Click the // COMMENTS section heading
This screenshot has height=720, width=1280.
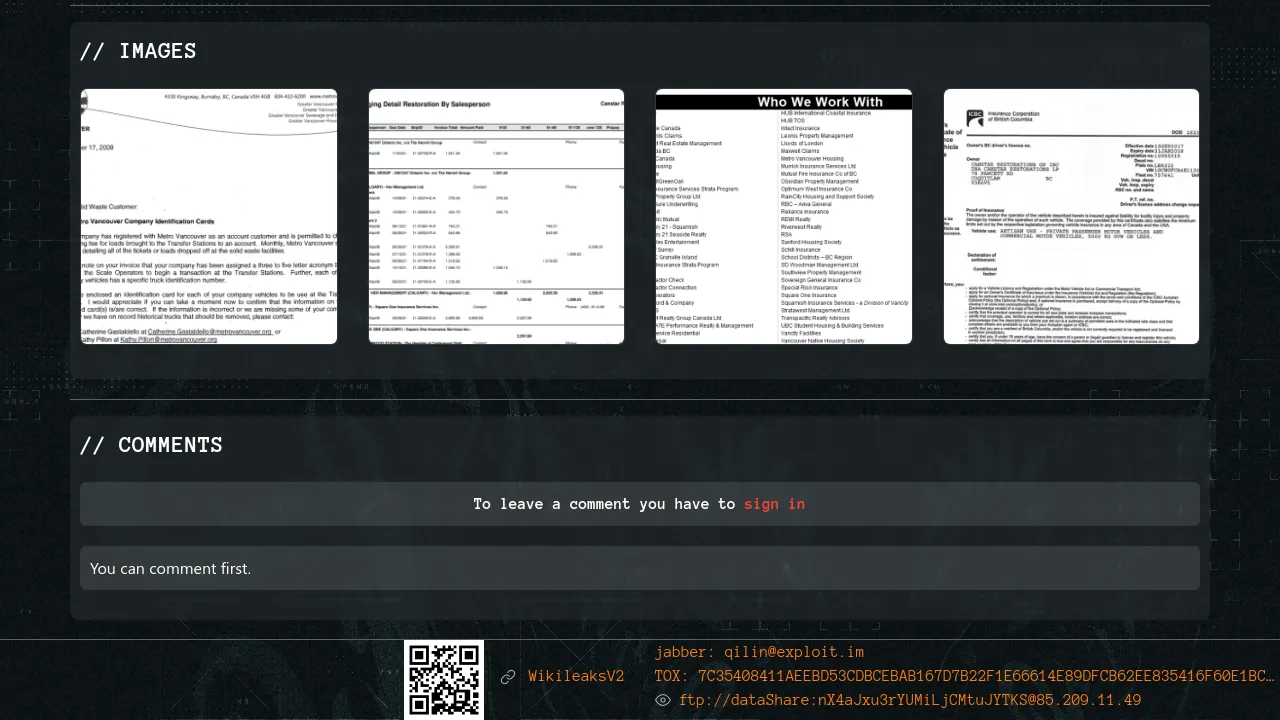[151, 445]
